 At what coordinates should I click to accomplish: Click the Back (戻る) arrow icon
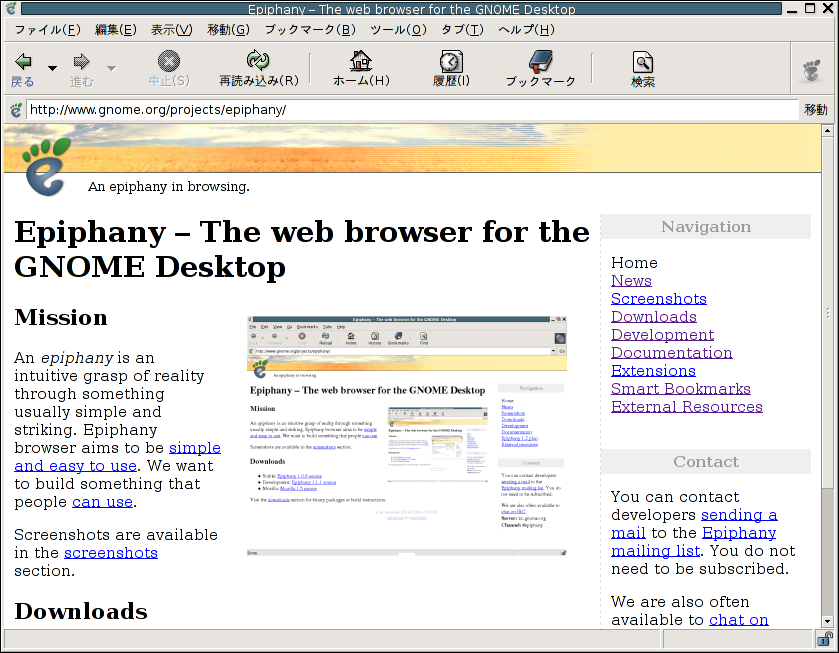[x=23, y=62]
